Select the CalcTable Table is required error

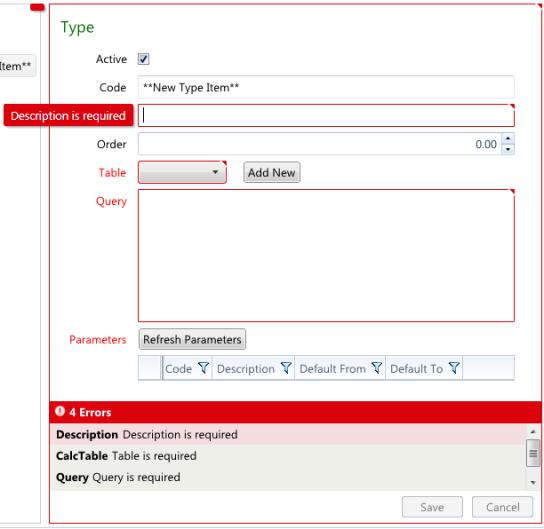[x=289, y=455]
